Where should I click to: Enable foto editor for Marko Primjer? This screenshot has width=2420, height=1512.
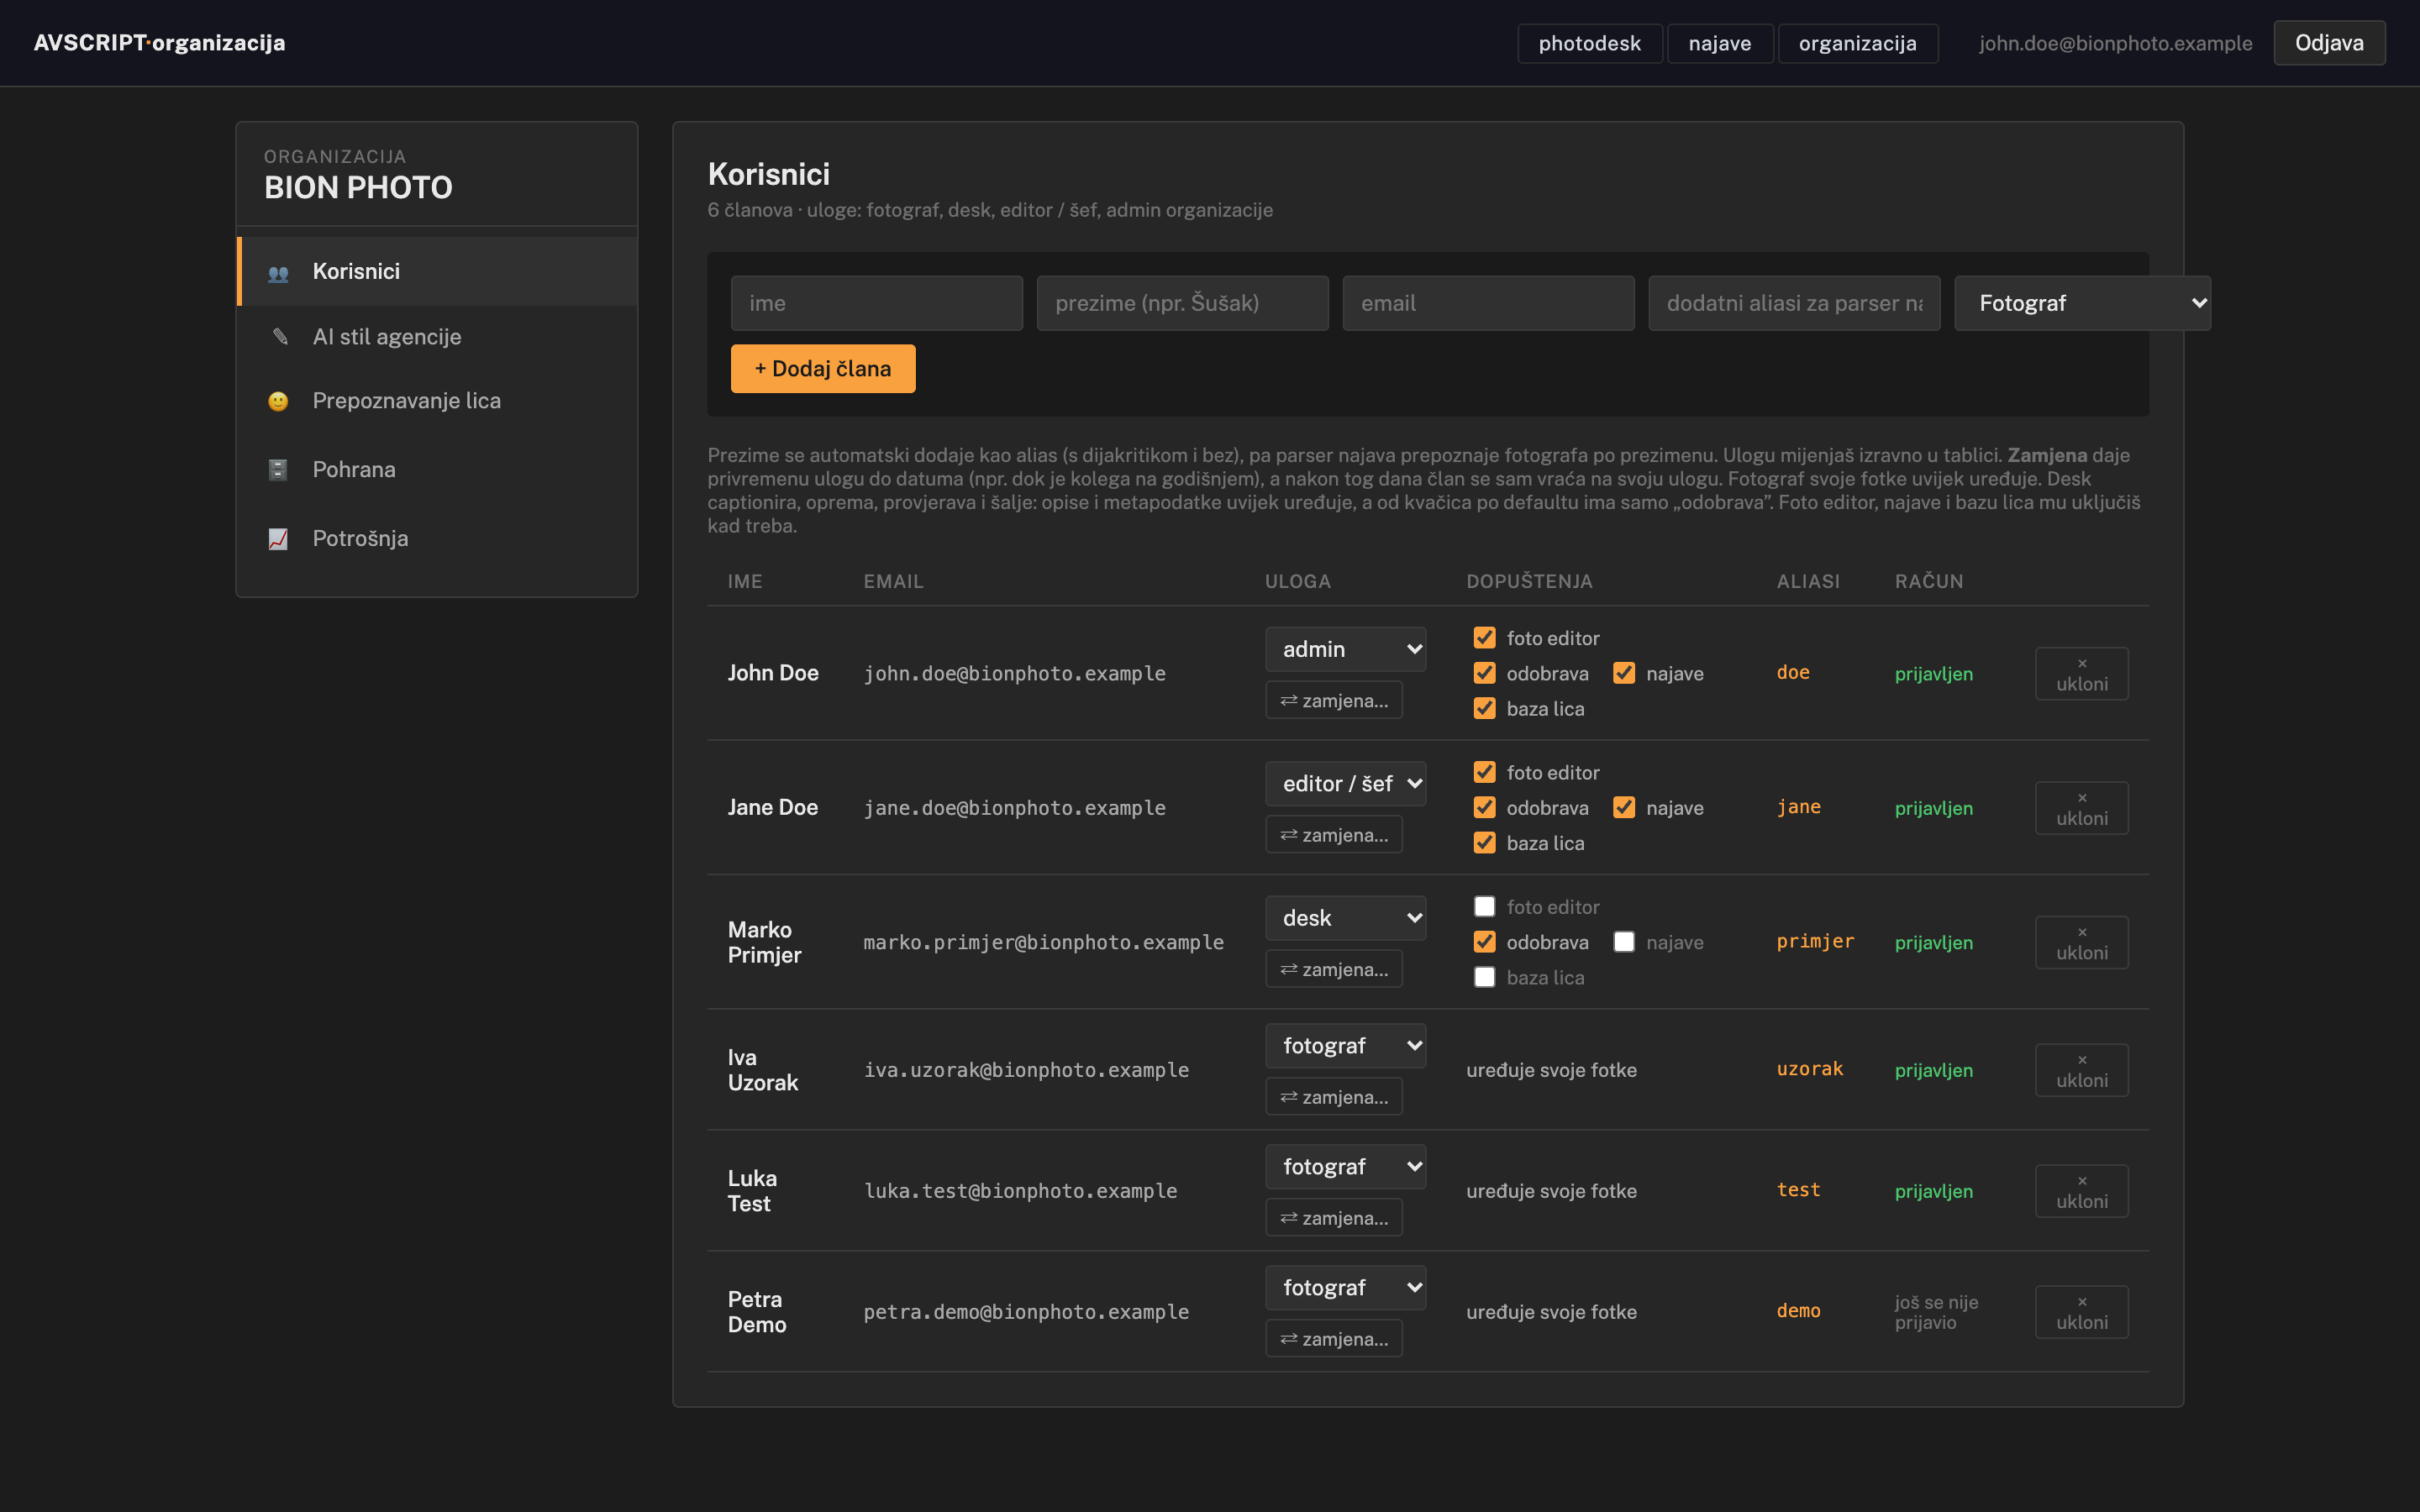[x=1485, y=907]
